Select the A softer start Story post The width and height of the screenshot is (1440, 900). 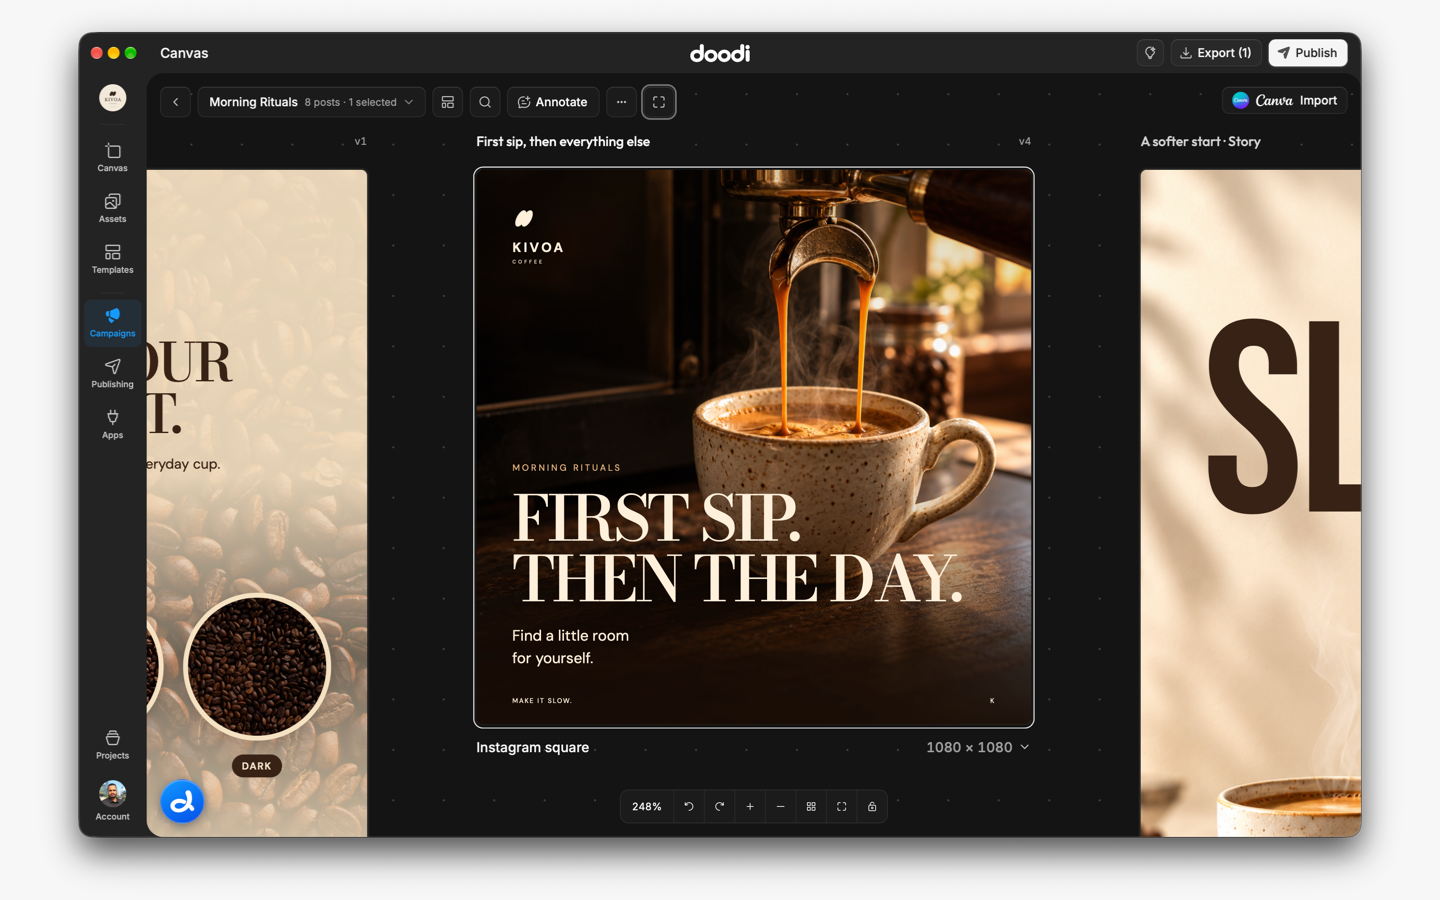[x=1250, y=503]
